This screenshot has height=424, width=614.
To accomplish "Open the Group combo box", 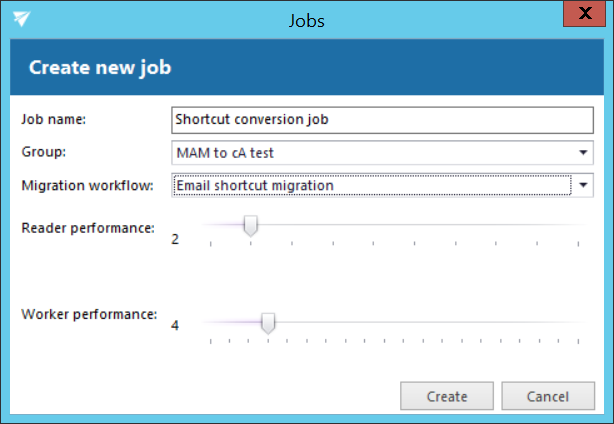I will [x=372, y=152].
